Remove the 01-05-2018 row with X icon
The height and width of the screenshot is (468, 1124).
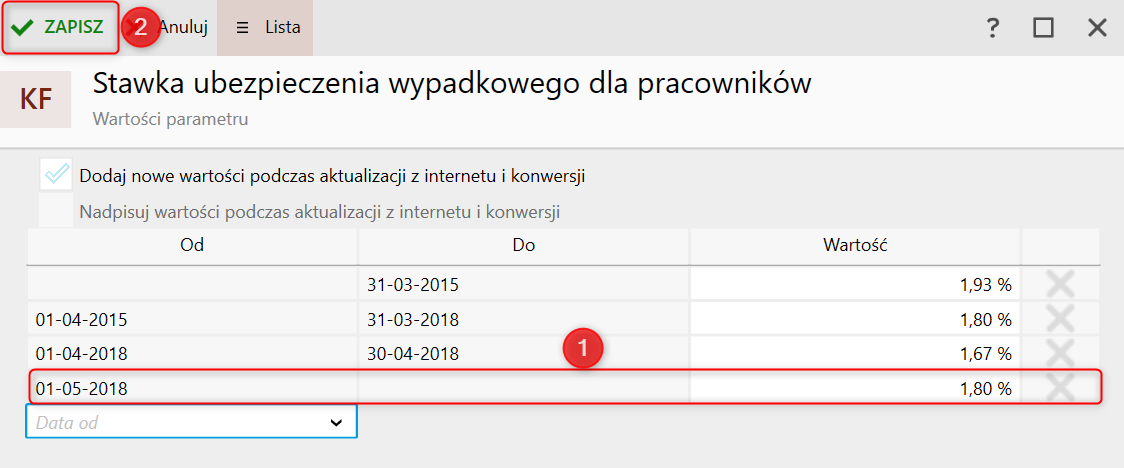coord(1060,388)
